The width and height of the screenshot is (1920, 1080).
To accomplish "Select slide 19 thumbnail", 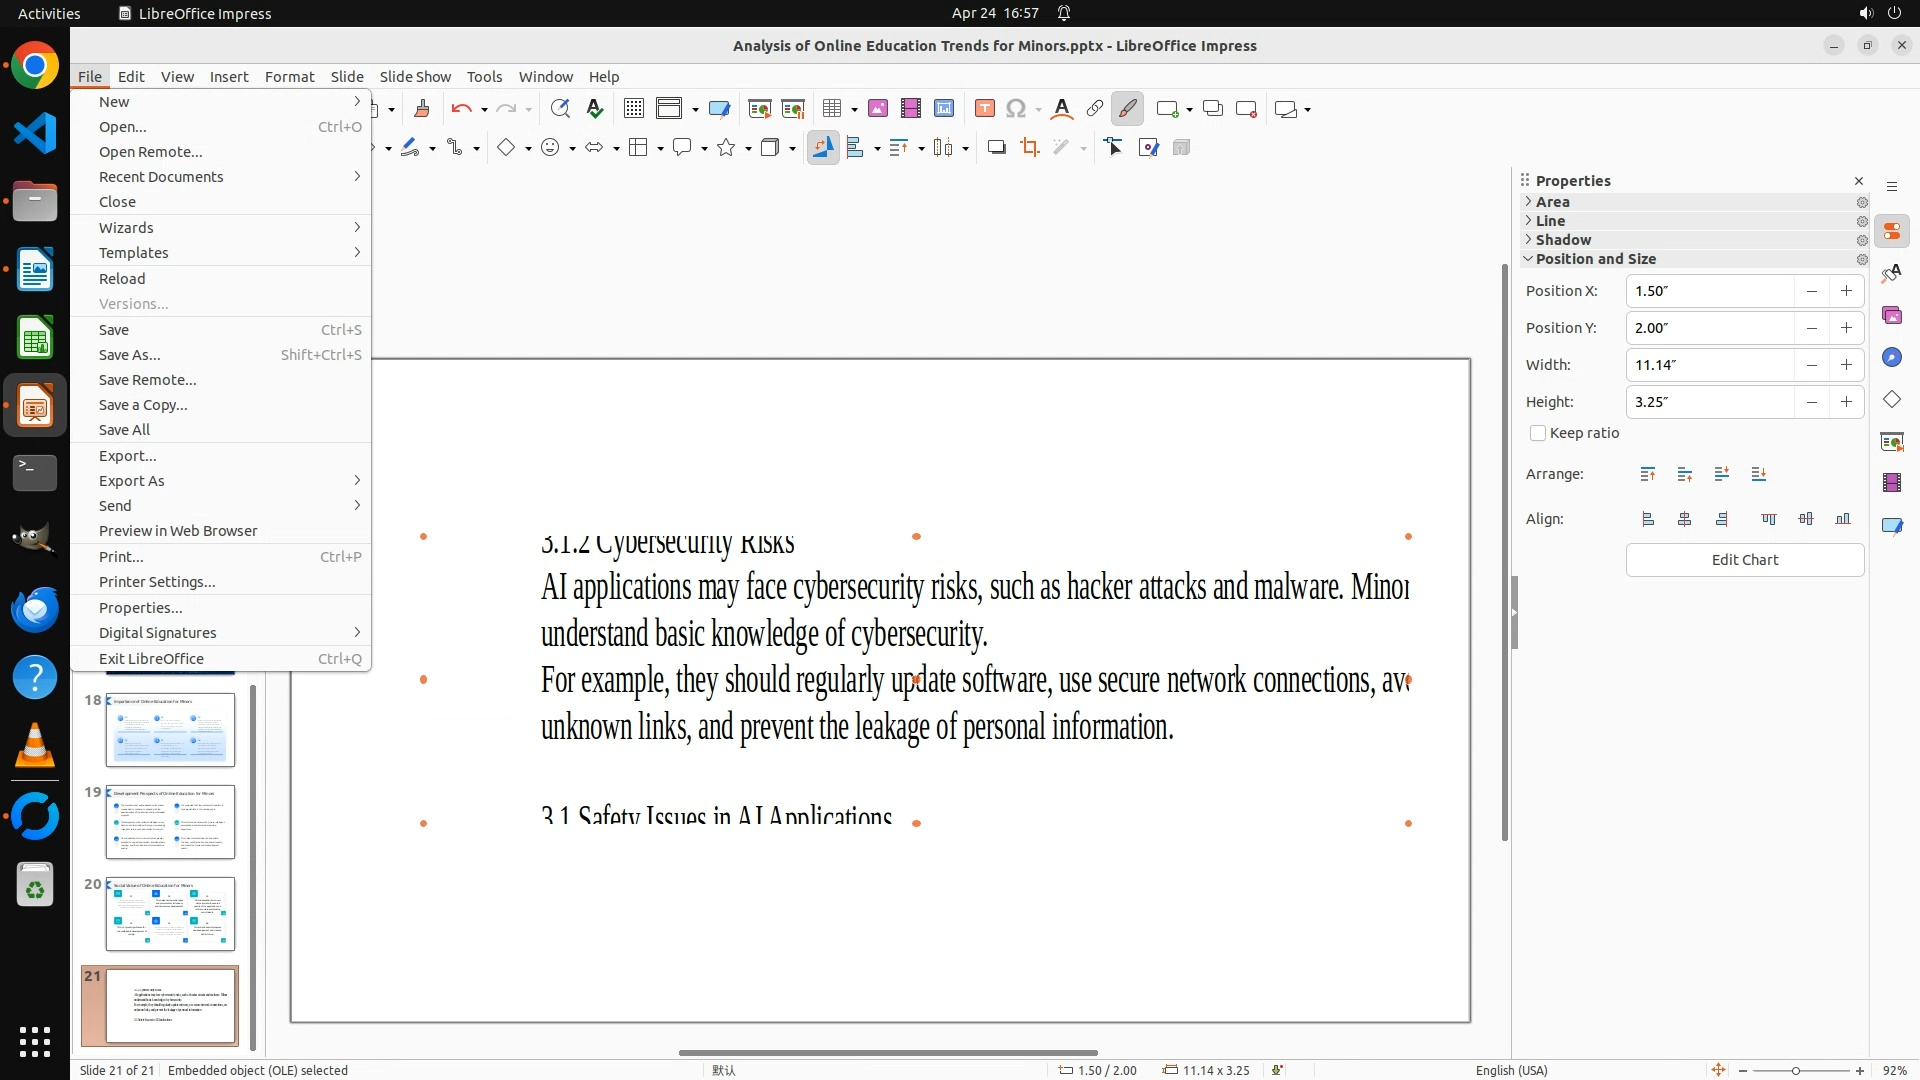I will 170,822.
